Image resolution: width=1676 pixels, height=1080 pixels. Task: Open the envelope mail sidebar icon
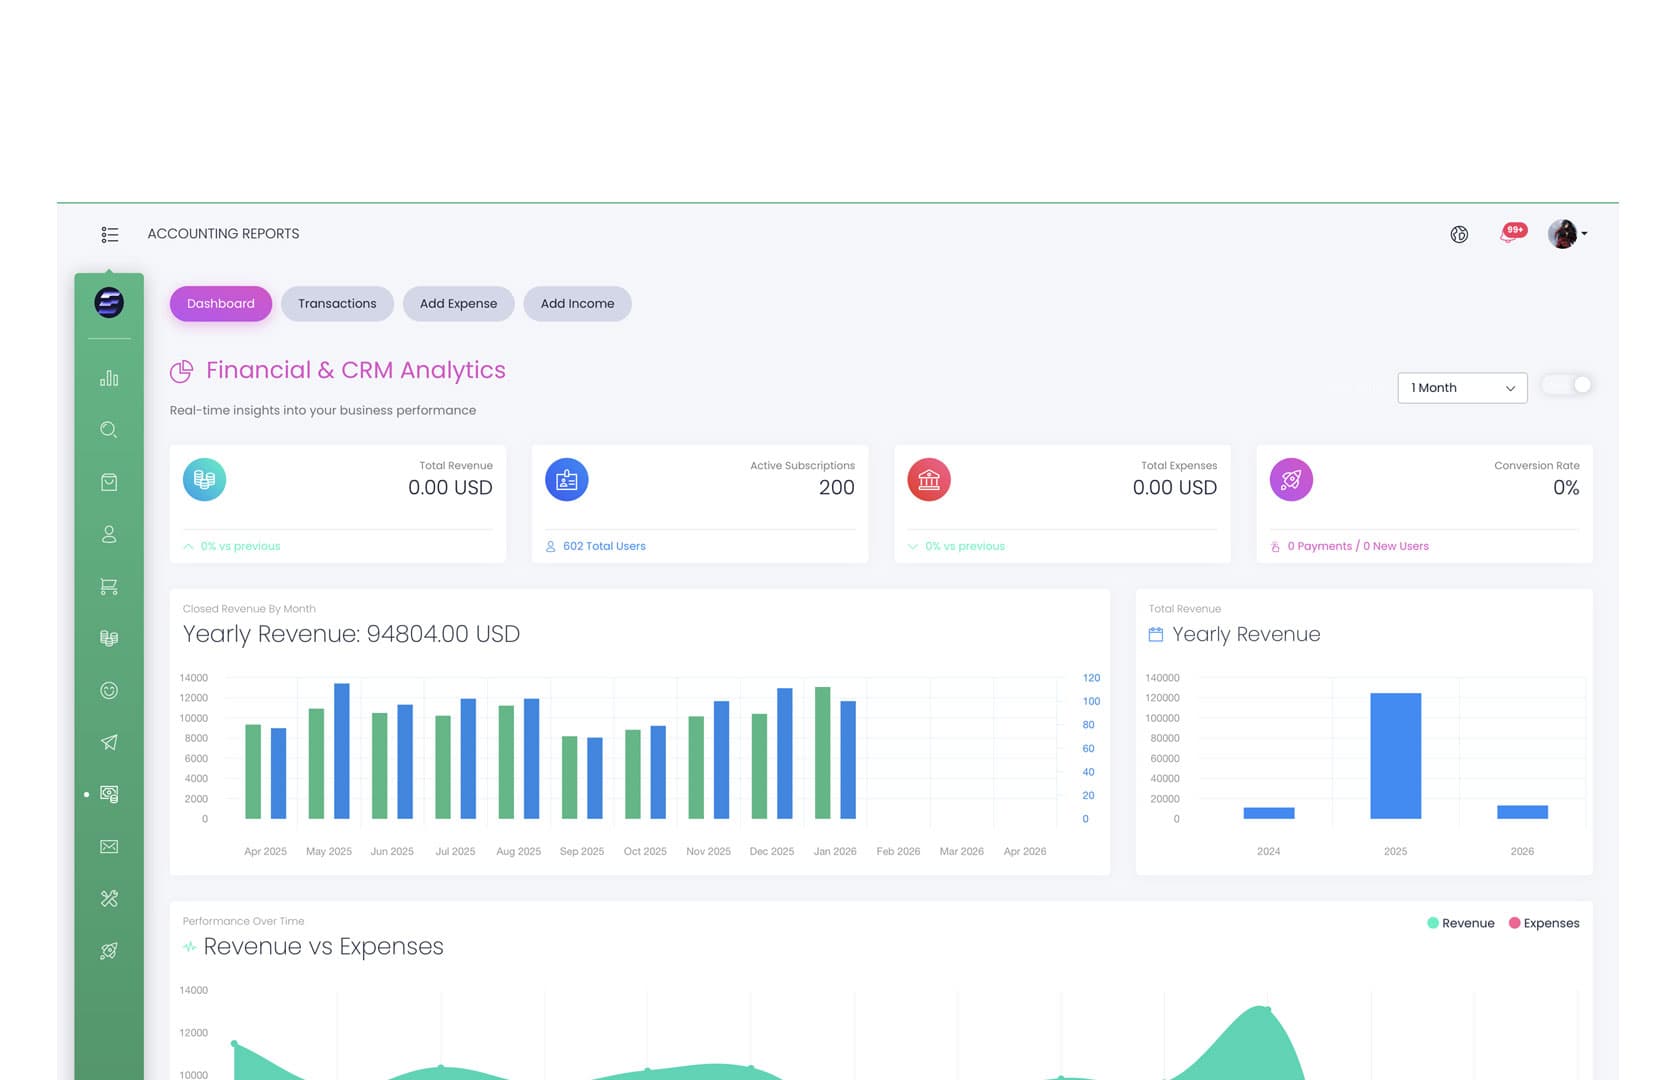[109, 846]
